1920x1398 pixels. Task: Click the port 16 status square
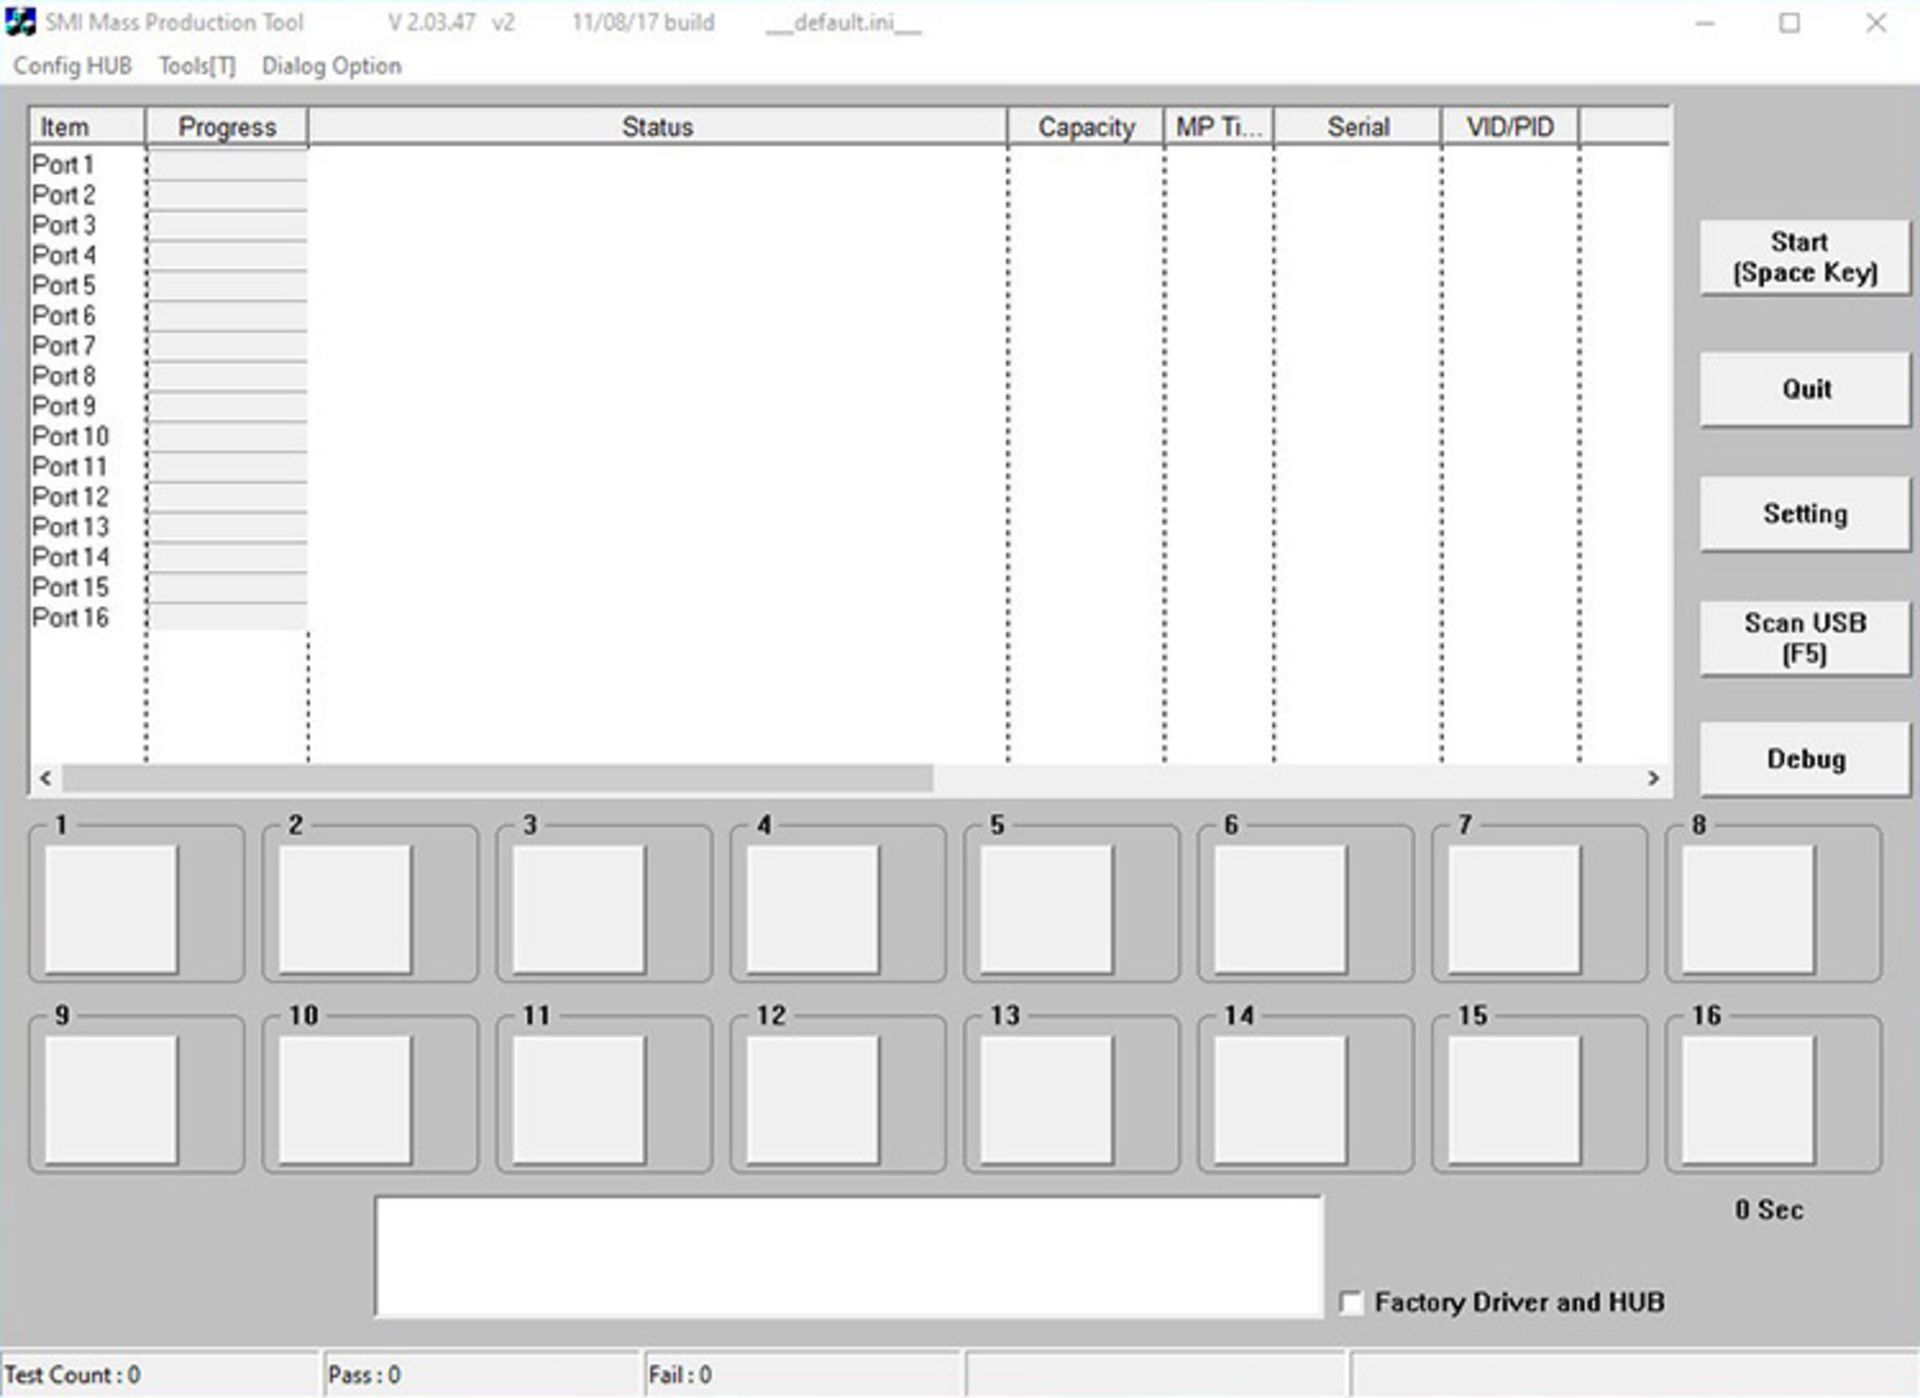point(1747,1099)
